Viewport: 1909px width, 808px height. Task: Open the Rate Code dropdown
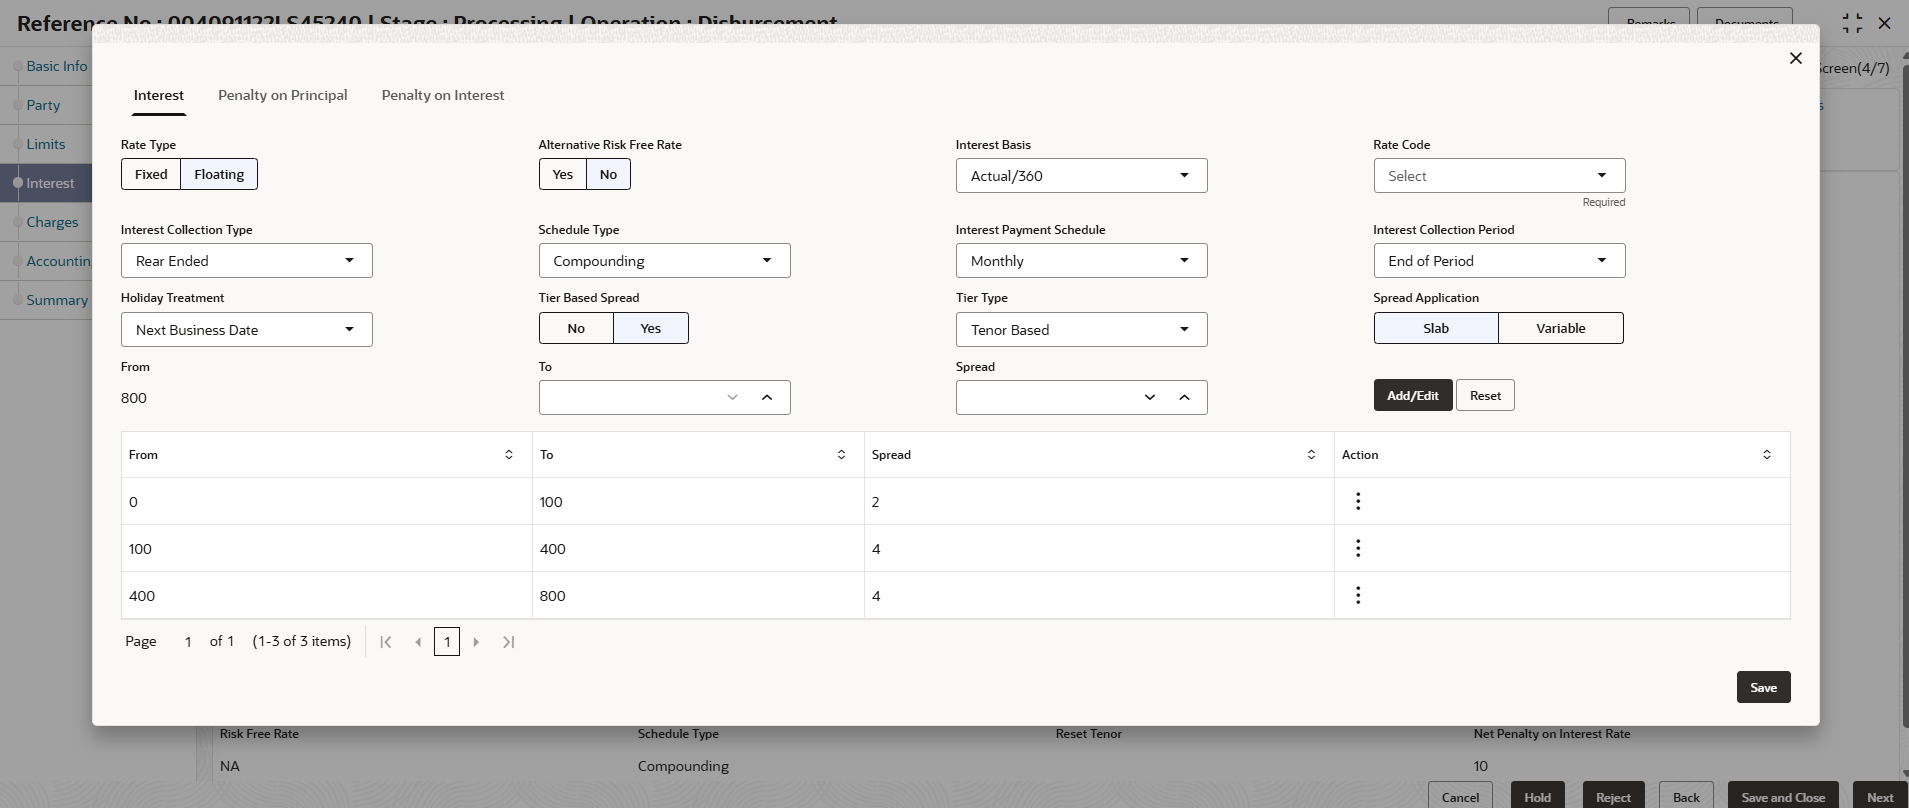pyautogui.click(x=1499, y=176)
